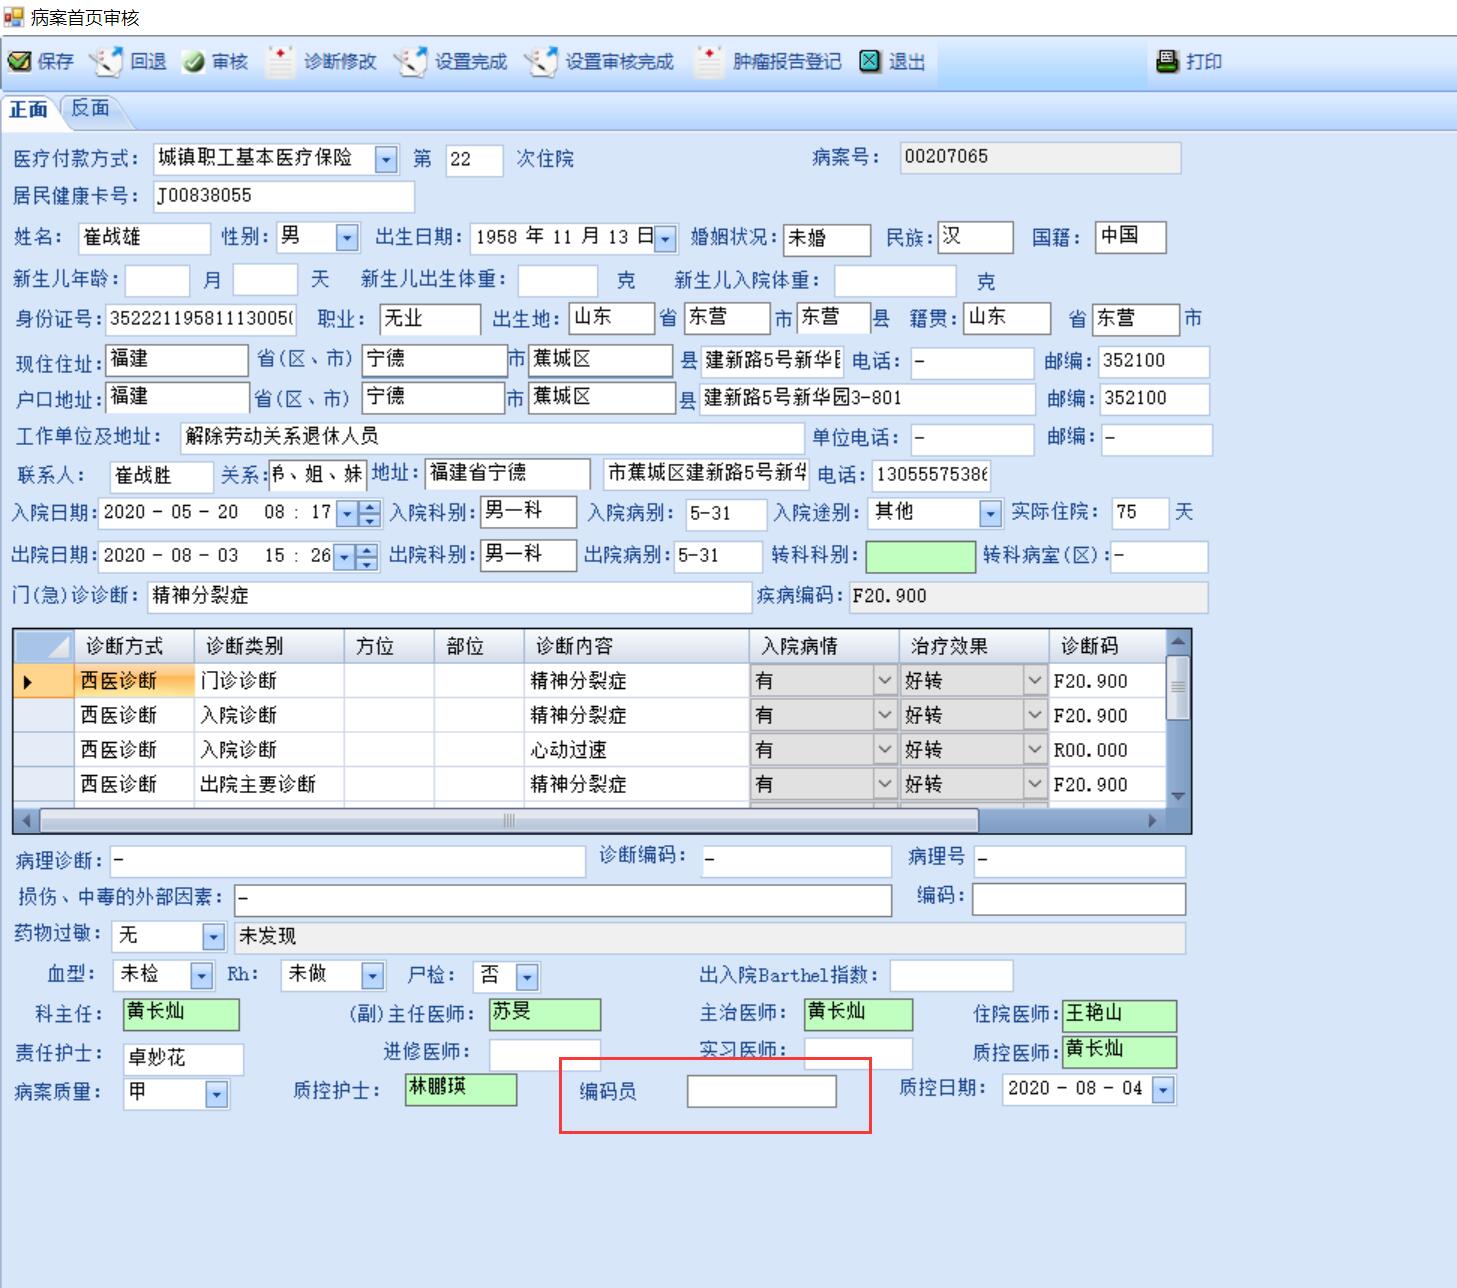1457x1288 pixels.
Task: Click the empty 编码员 input field
Action: pos(761,1092)
